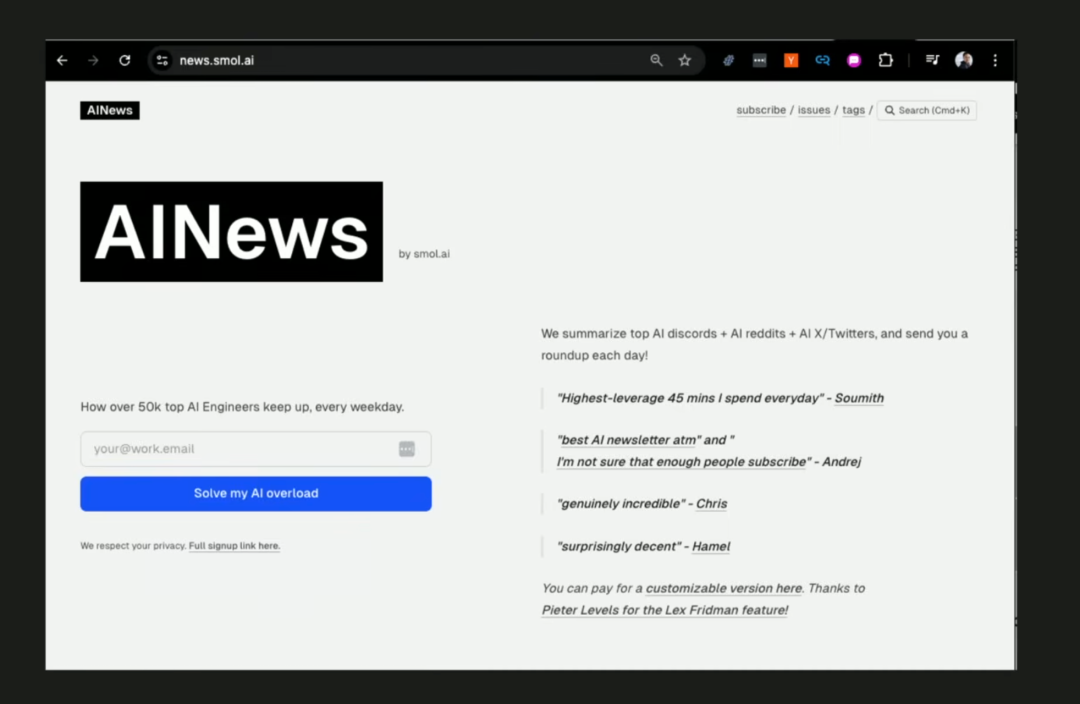1080x704 pixels.
Task: Open the dark three-dot extension icon
Action: coord(759,61)
